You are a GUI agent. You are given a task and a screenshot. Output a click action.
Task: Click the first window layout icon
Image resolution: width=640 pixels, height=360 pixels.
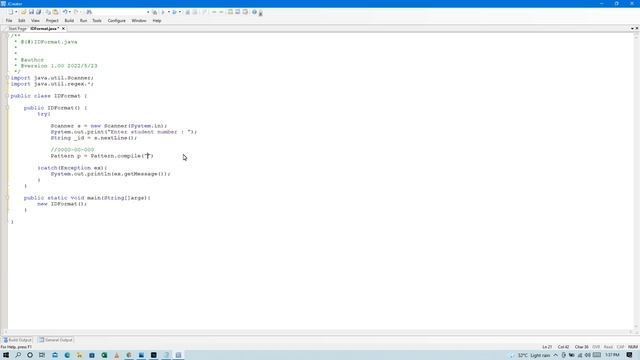point(230,12)
